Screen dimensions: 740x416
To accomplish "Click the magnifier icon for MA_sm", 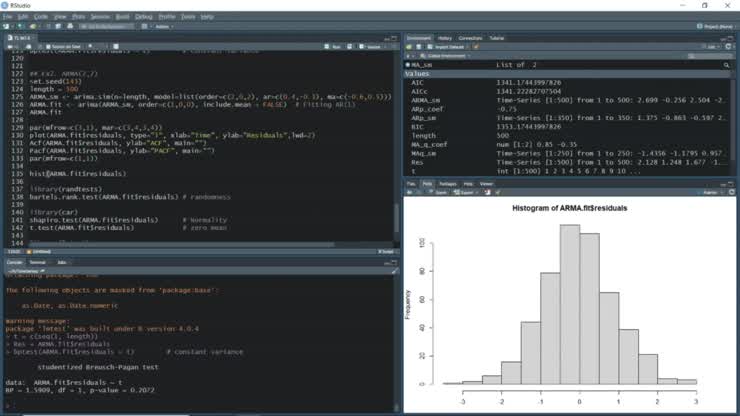I will click(726, 65).
